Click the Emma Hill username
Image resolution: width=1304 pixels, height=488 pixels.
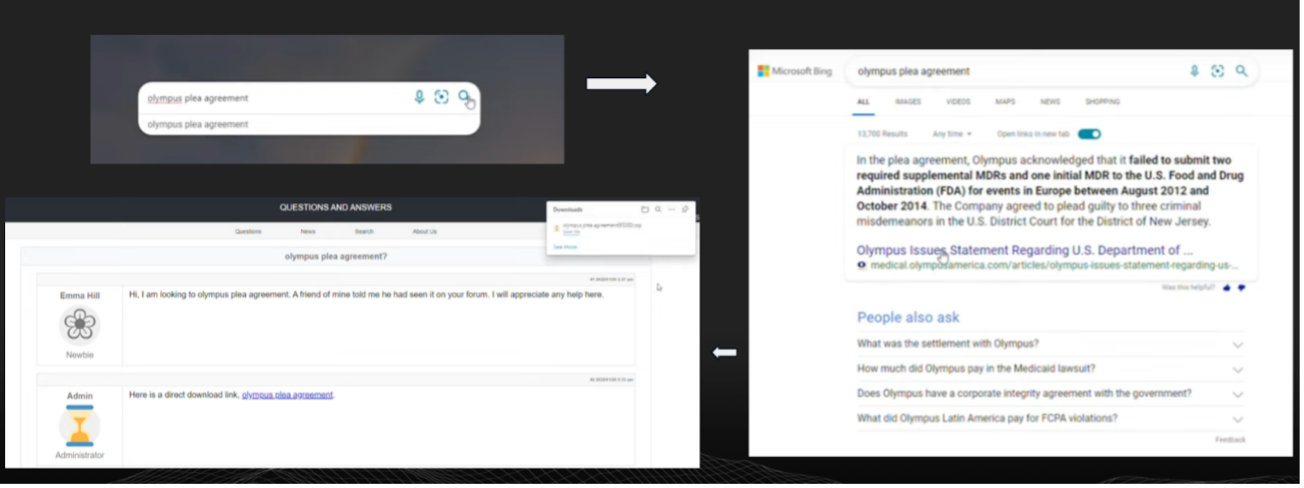pyautogui.click(x=79, y=295)
